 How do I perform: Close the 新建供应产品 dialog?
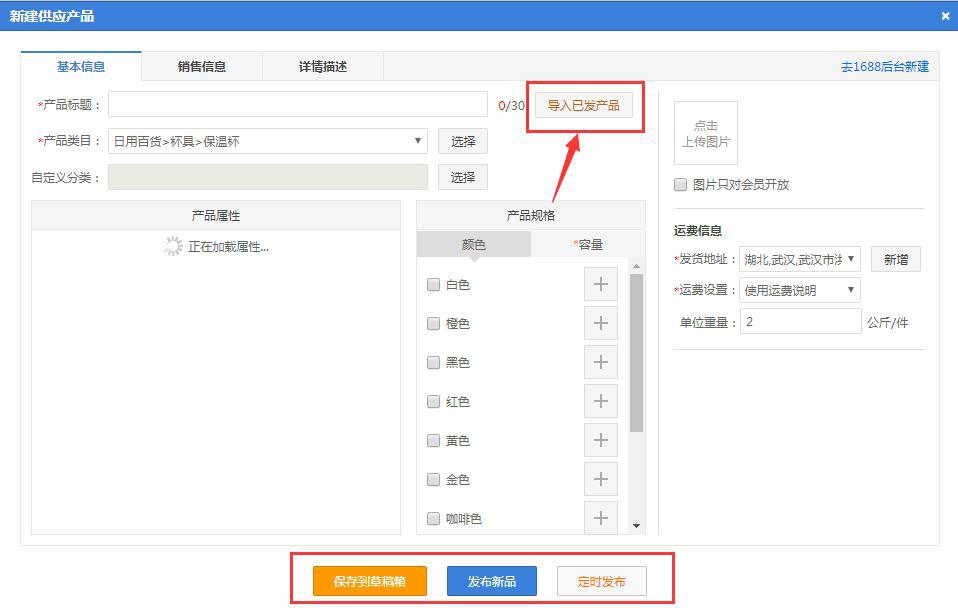(x=945, y=16)
